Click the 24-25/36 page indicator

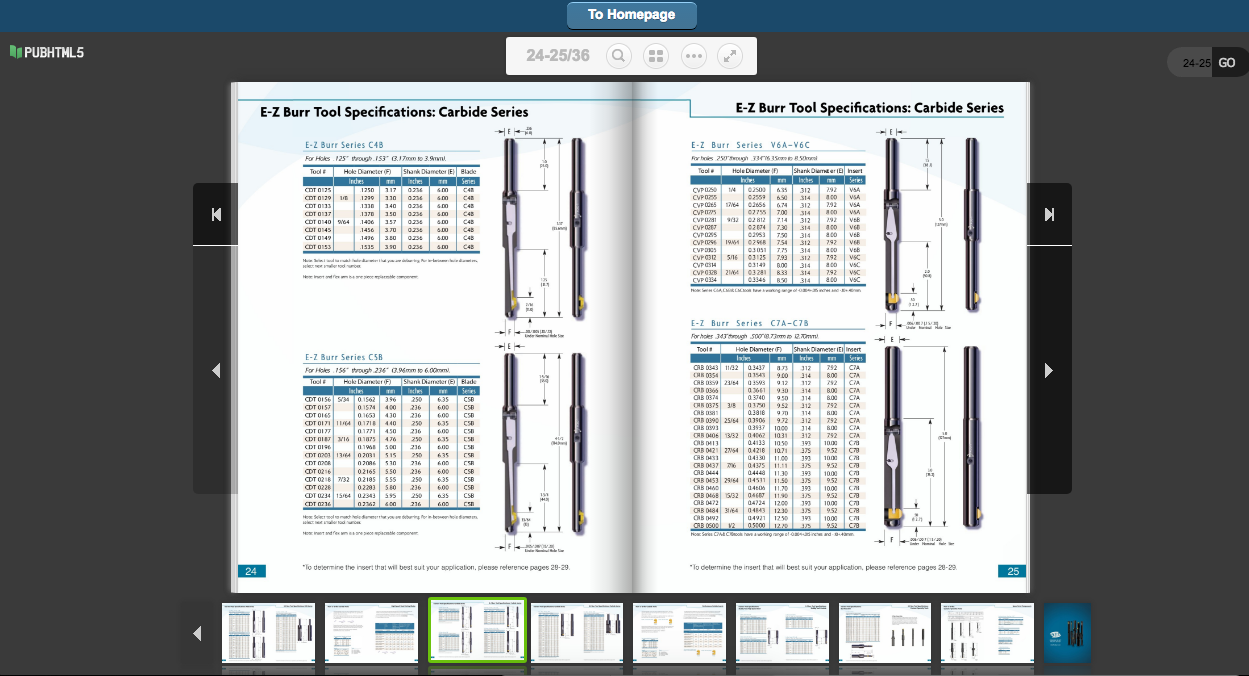[558, 56]
